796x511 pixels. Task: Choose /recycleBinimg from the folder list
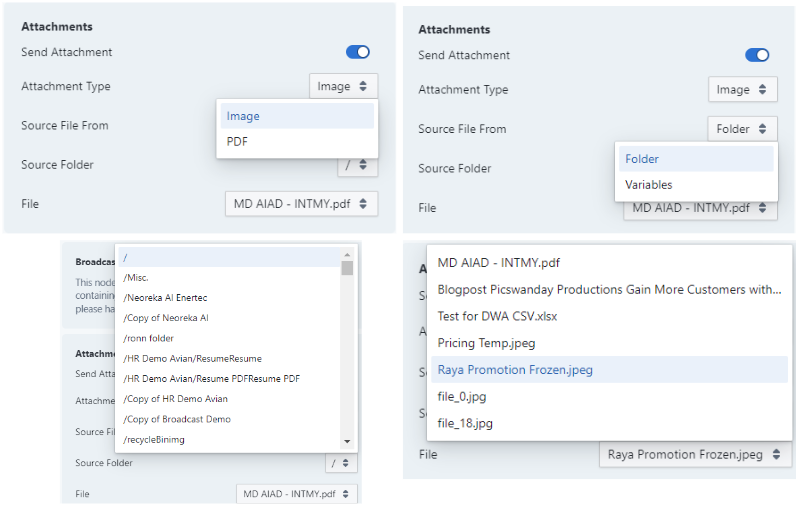(x=154, y=439)
